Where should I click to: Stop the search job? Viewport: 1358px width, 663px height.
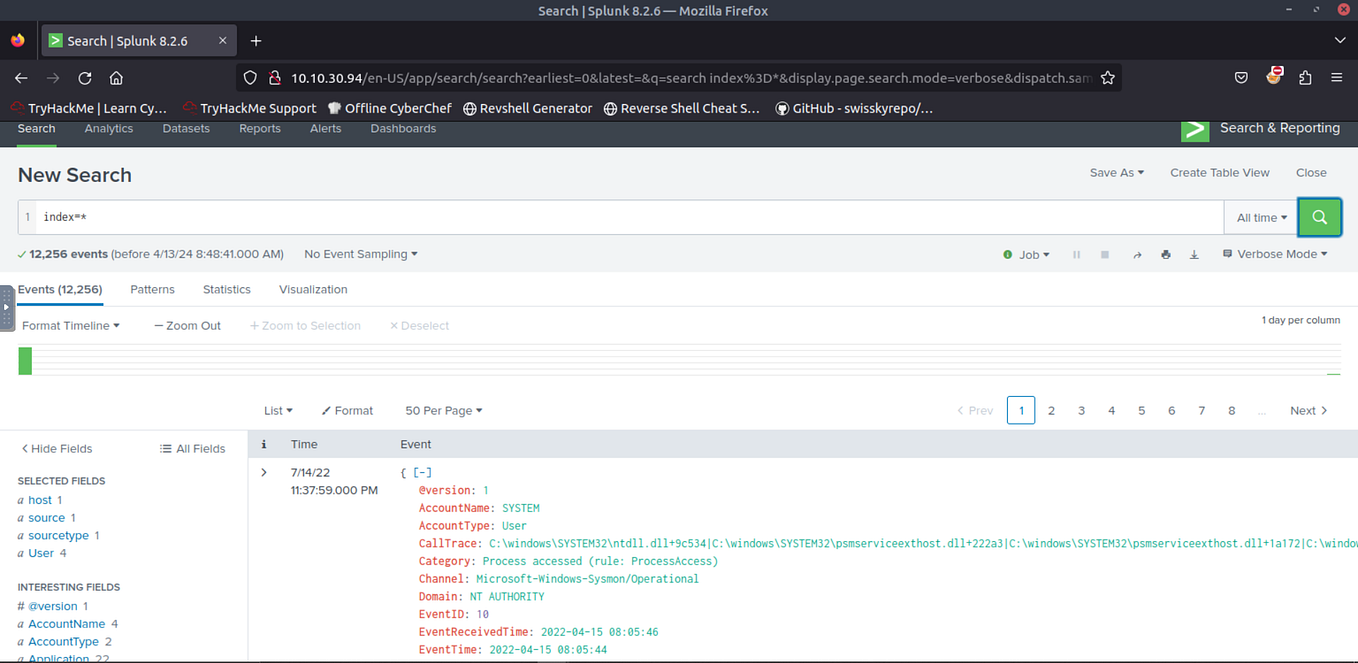click(1105, 254)
